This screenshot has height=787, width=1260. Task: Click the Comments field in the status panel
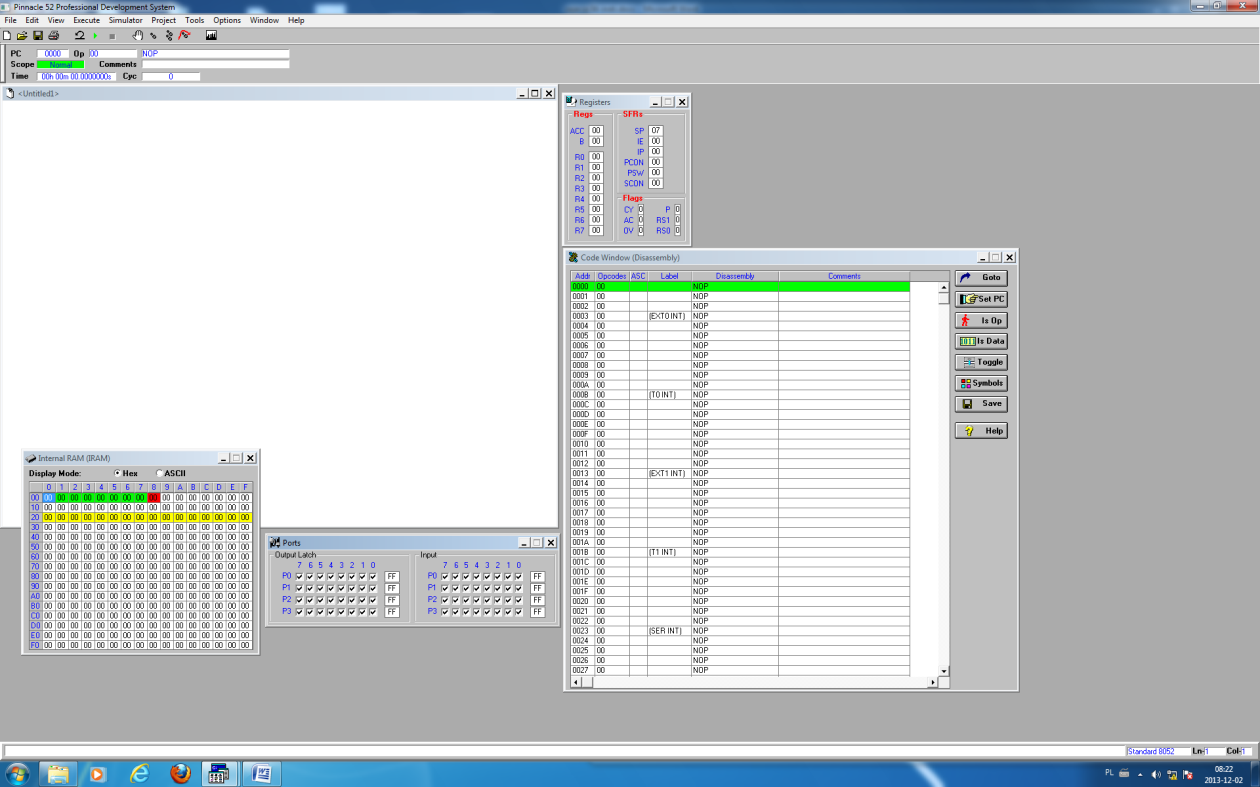[215, 64]
